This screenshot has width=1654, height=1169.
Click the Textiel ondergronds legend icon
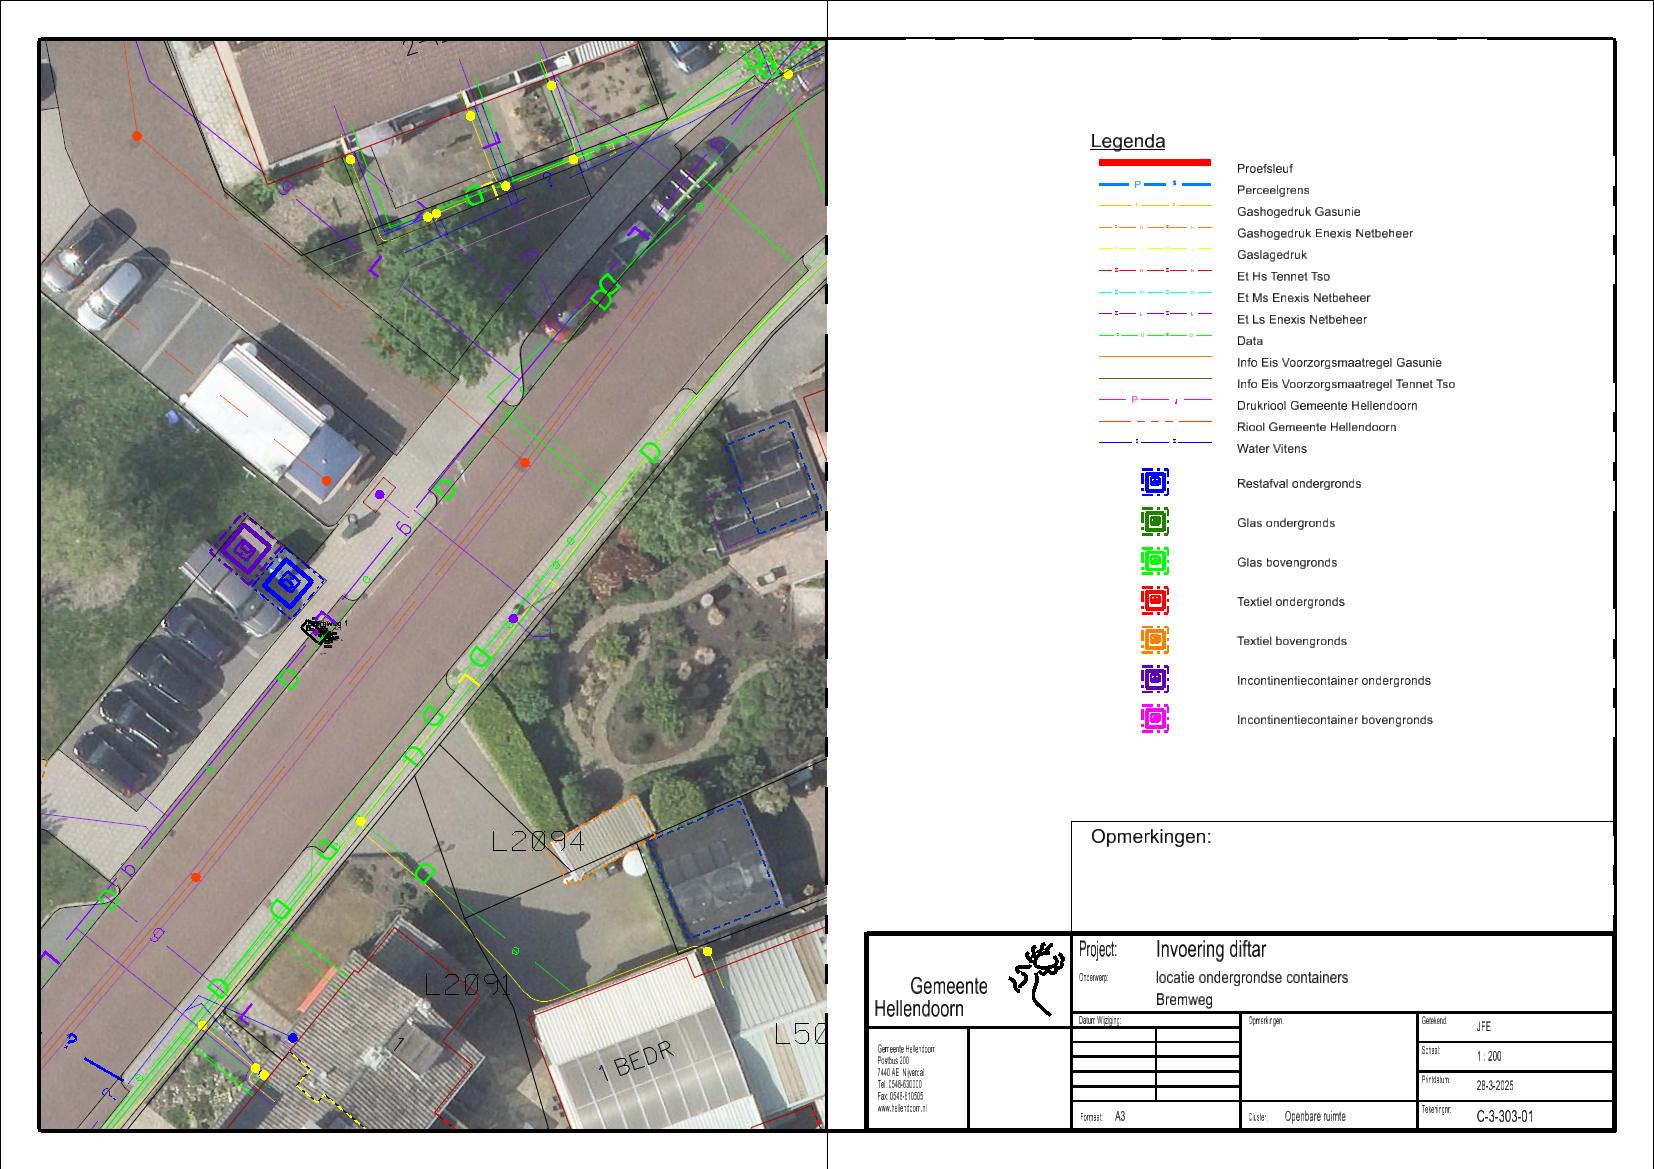[x=1155, y=601]
